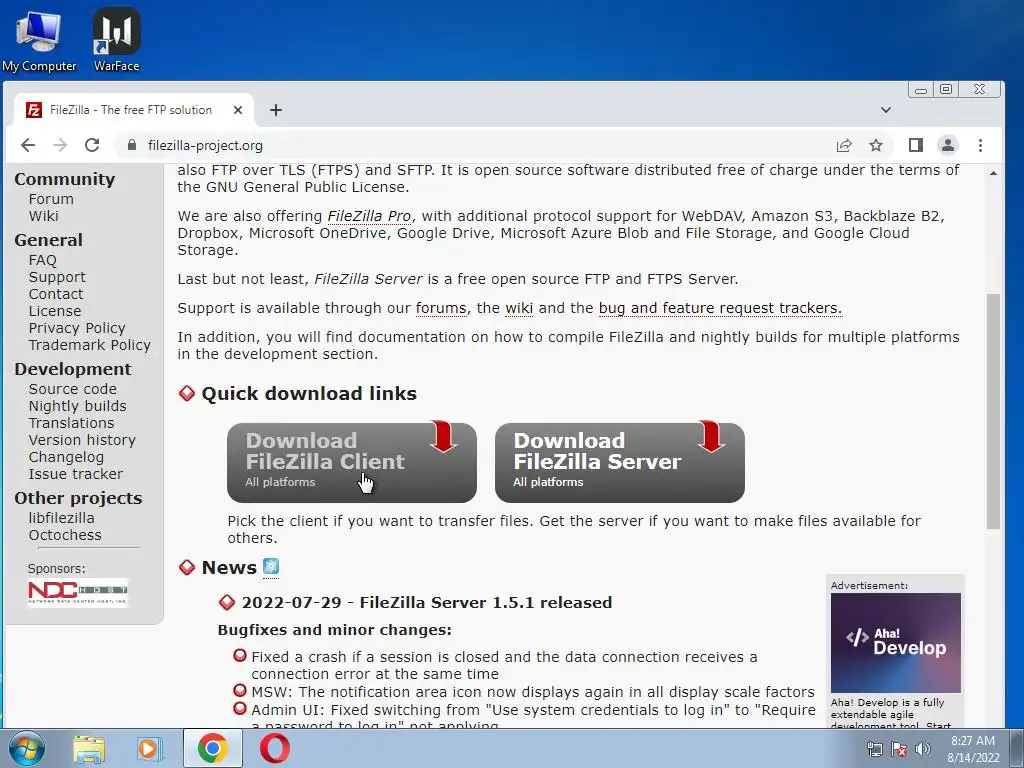Screen dimensions: 1024x768
Task: Open the browser side panel icon
Action: [x=916, y=145]
